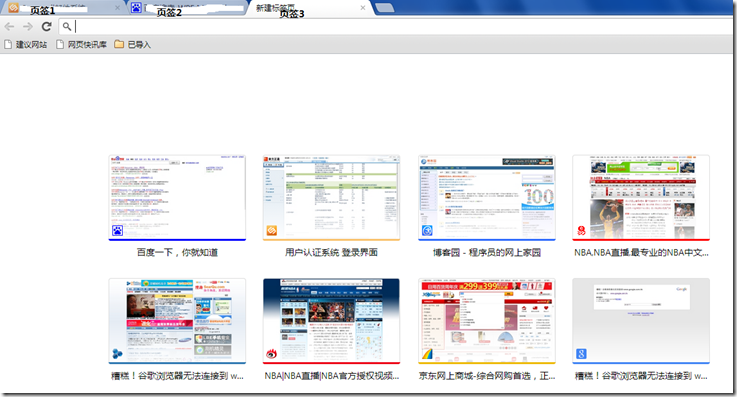Click the Sina eye icon on NBA直播 thumbnail
The width and height of the screenshot is (737, 397).
coord(272,353)
